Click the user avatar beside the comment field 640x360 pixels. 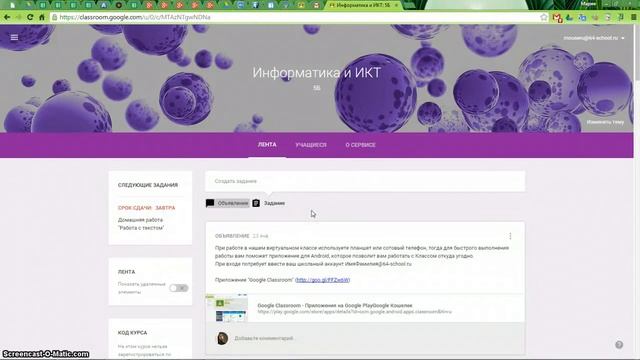(x=222, y=338)
